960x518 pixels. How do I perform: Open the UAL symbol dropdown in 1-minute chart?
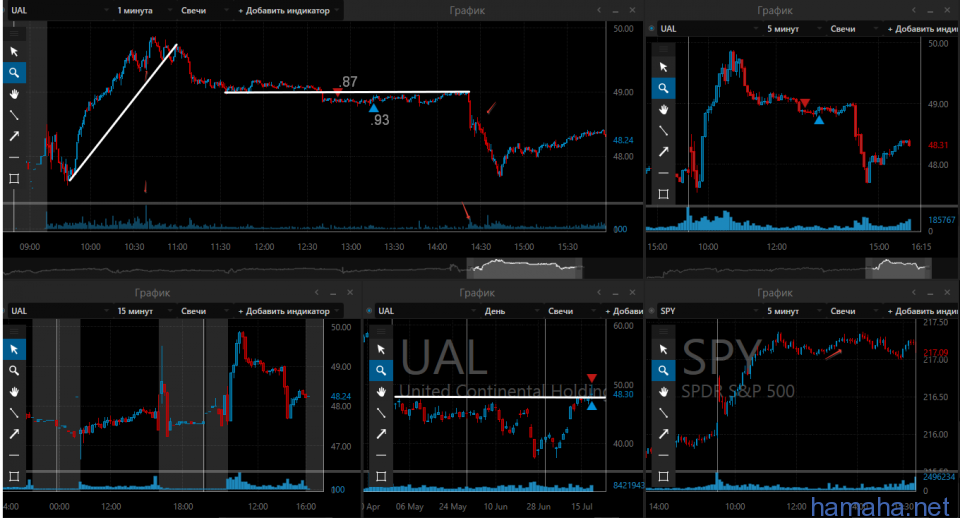coord(59,10)
